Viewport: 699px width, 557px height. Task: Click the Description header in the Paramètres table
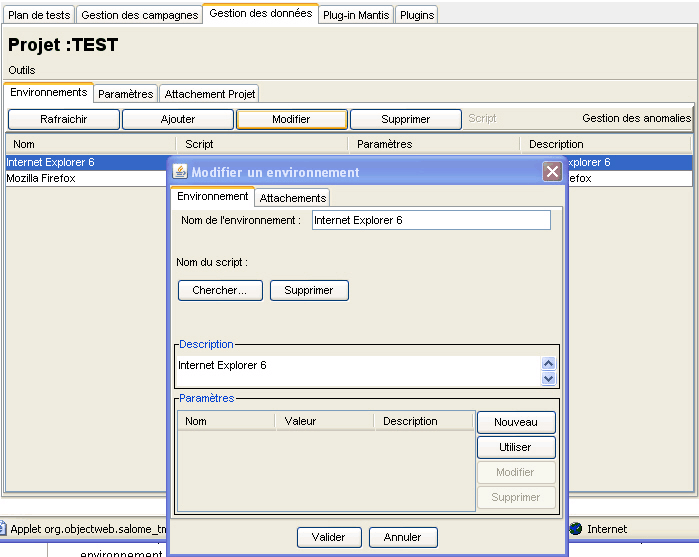point(424,421)
